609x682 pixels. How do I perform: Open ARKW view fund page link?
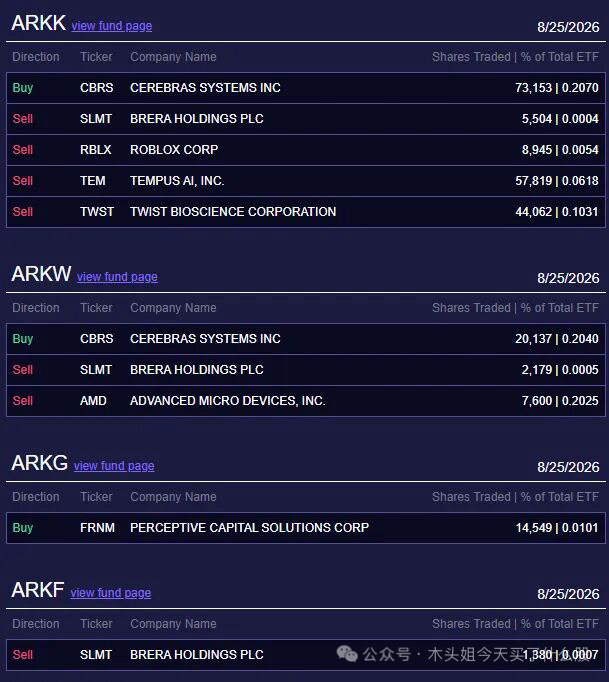(x=117, y=277)
